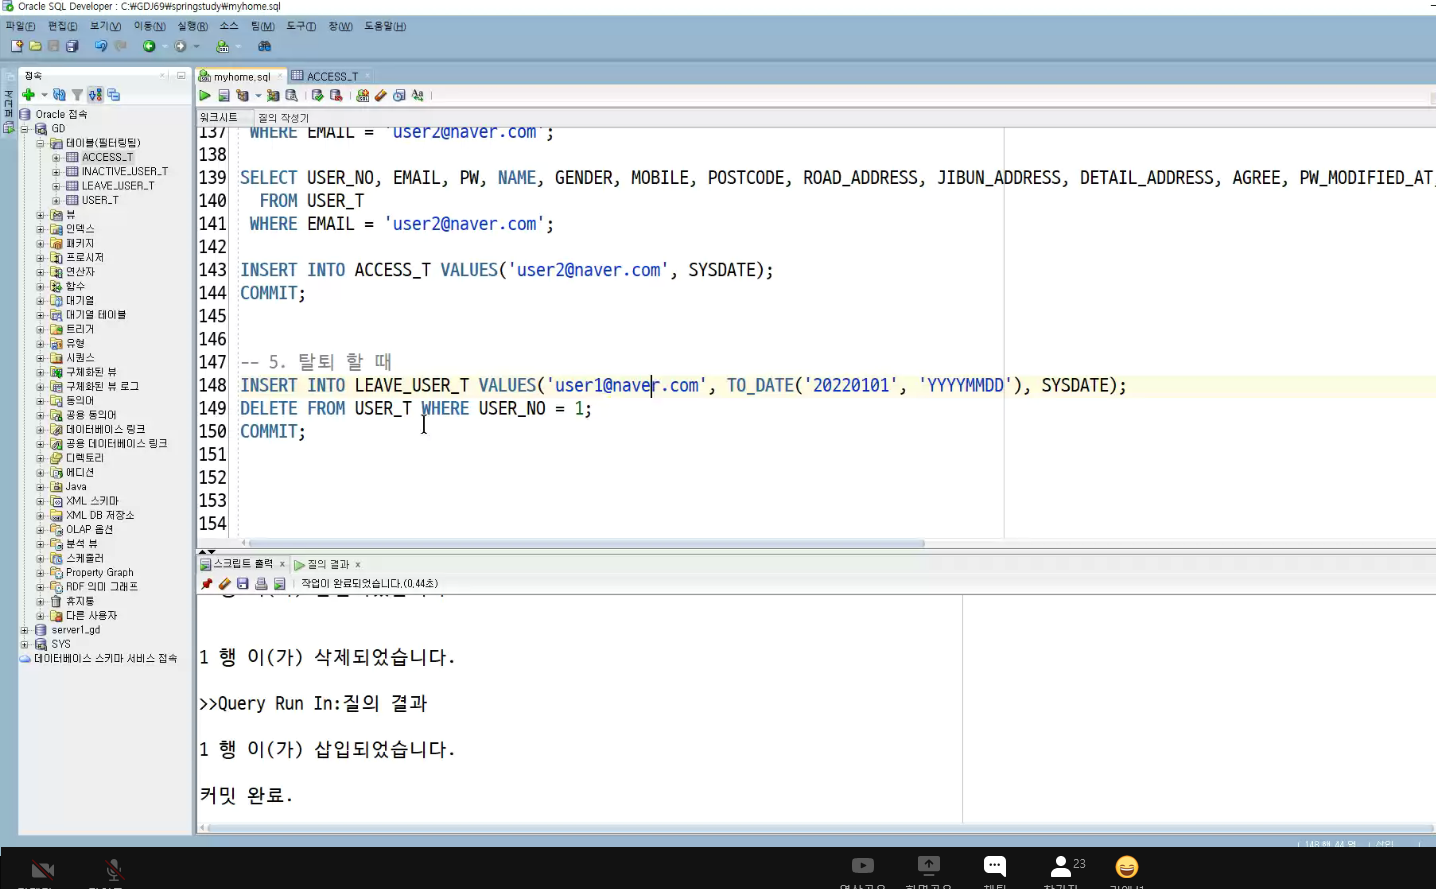This screenshot has width=1436, height=889.
Task: Clear worksheet with the eraser icon
Action: pos(380,96)
